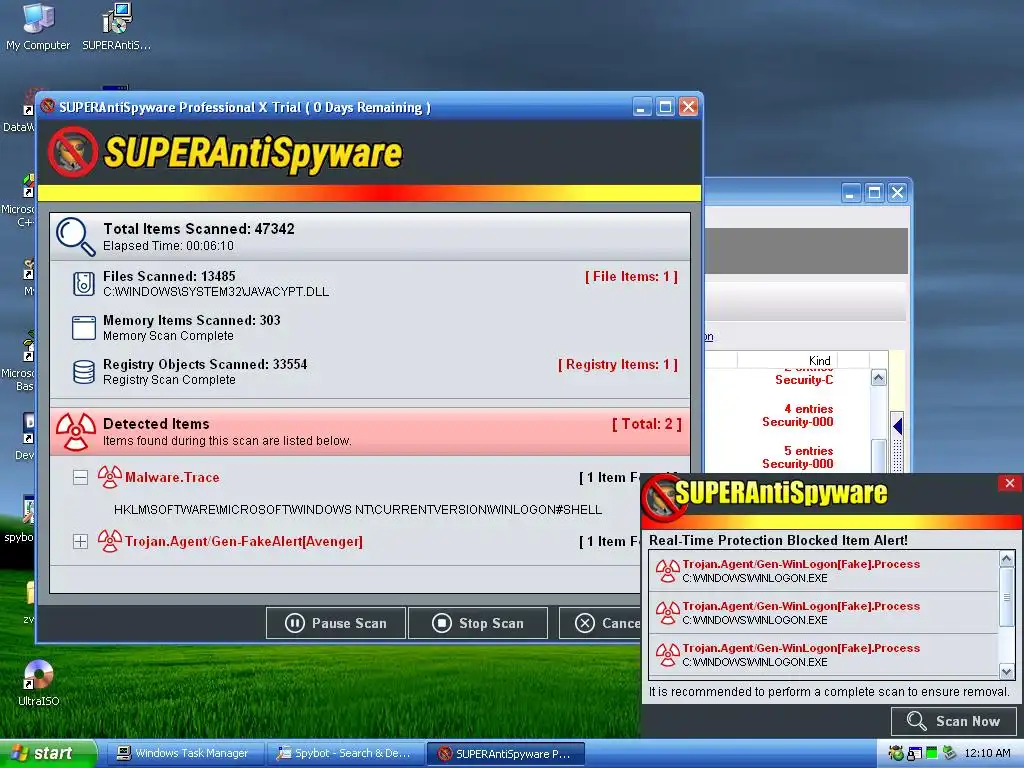1024x768 pixels.
Task: Click the 'Memory Scan Complete' status text
Action: coord(168,336)
